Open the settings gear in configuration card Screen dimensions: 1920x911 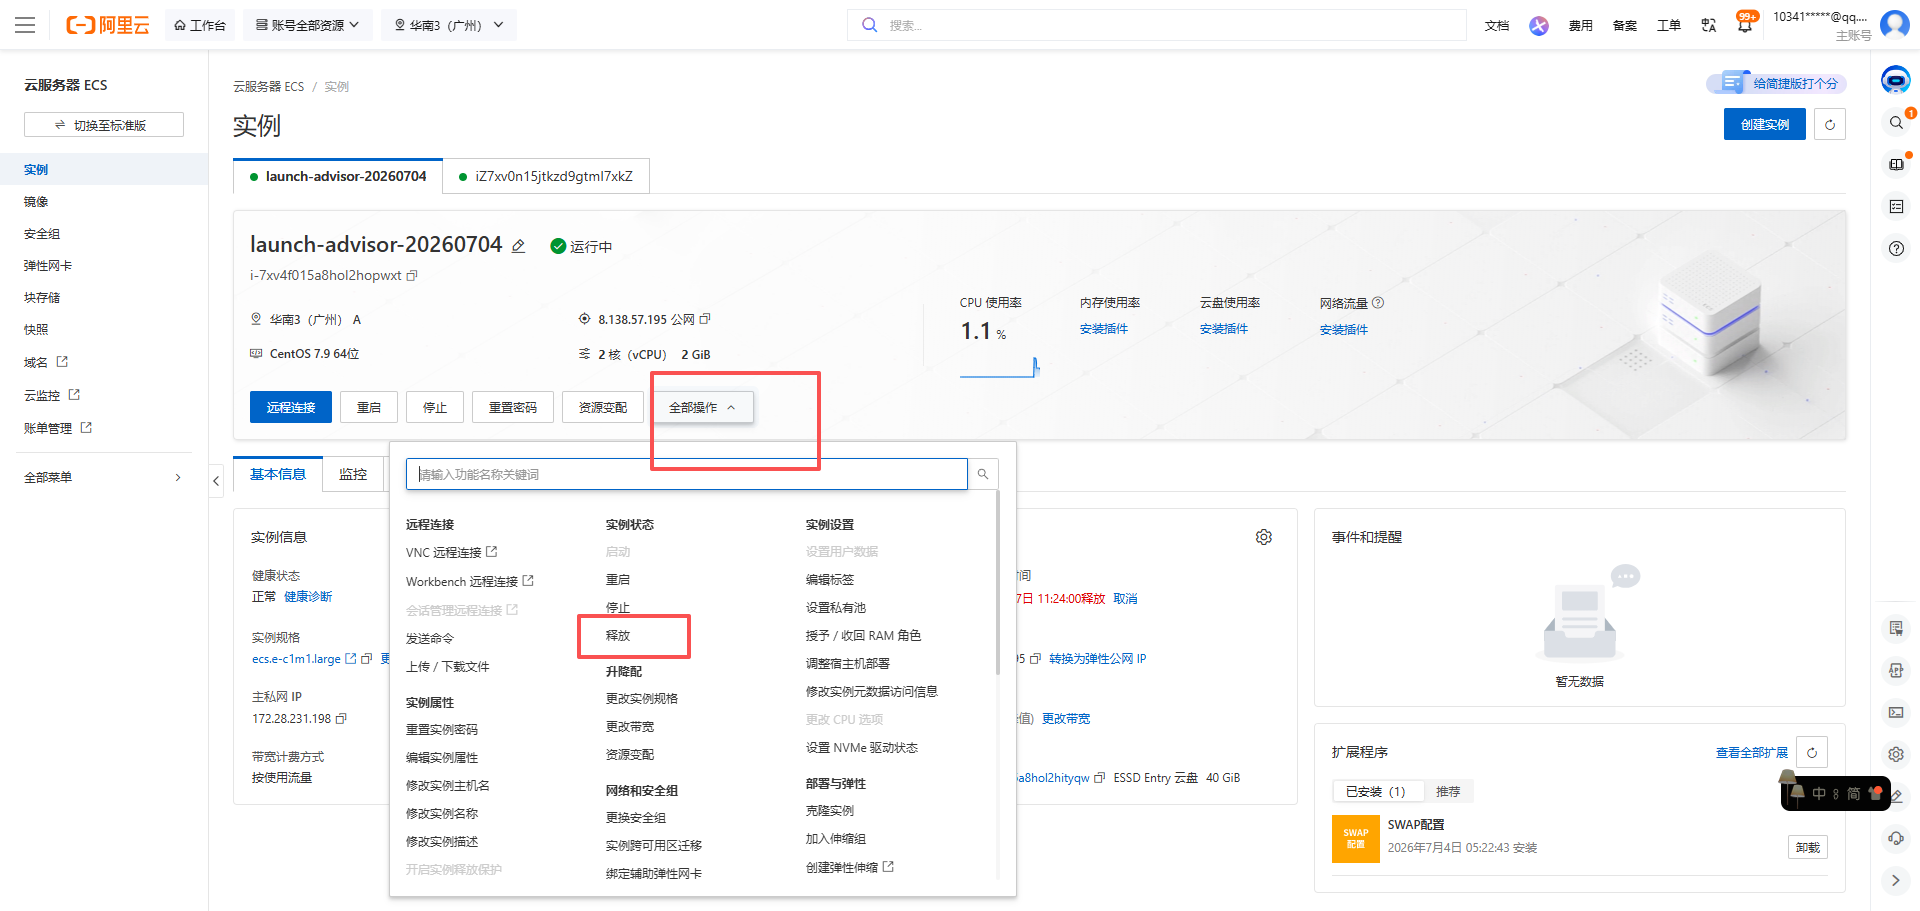tap(1264, 537)
